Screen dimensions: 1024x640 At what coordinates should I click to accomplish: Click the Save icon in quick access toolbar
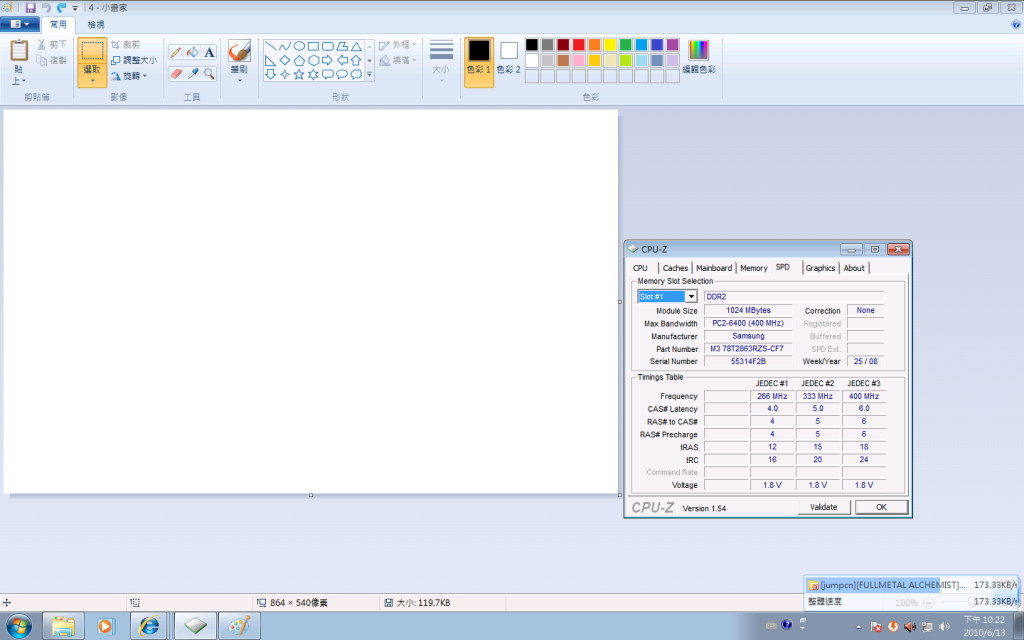pyautogui.click(x=31, y=7)
